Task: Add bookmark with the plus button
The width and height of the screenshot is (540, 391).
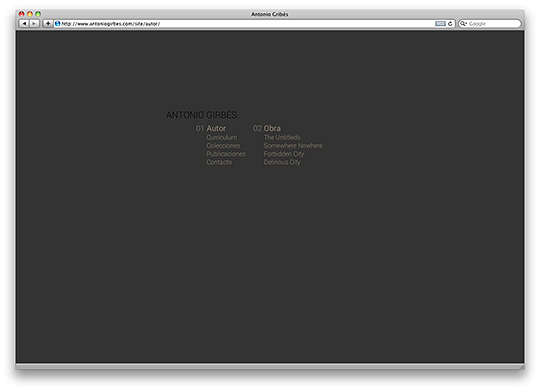Action: pos(48,23)
